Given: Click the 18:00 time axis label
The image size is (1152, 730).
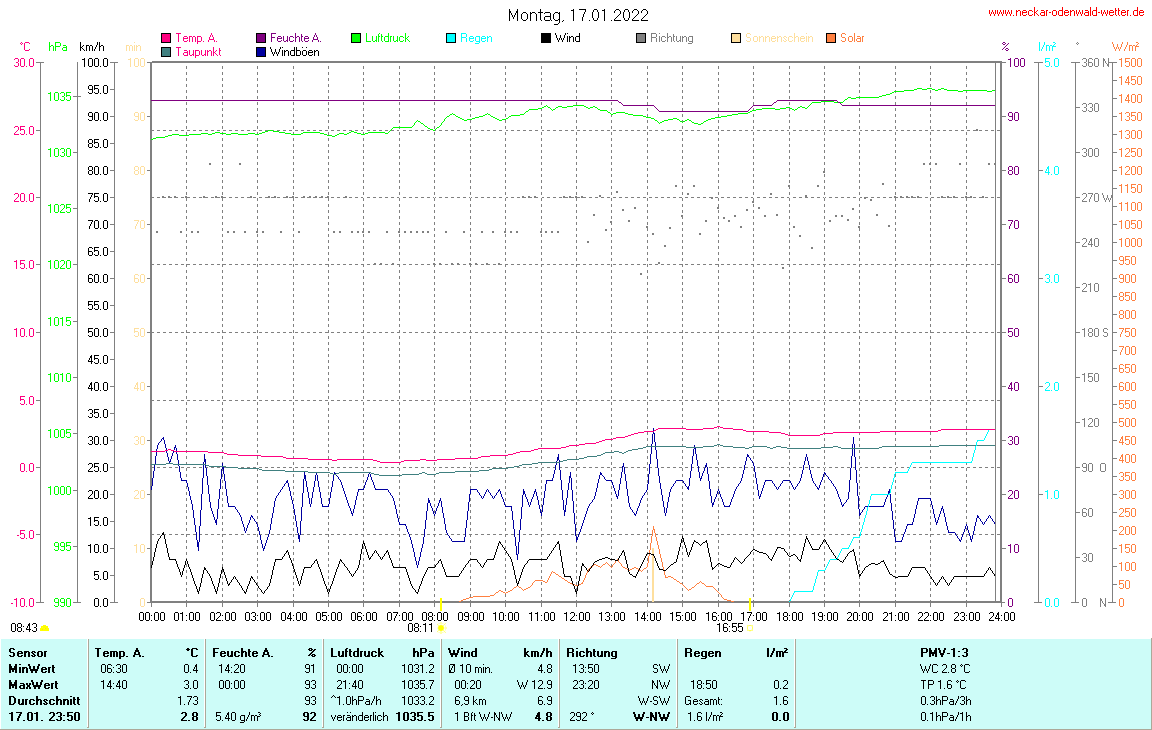Looking at the screenshot, I should pos(790,618).
